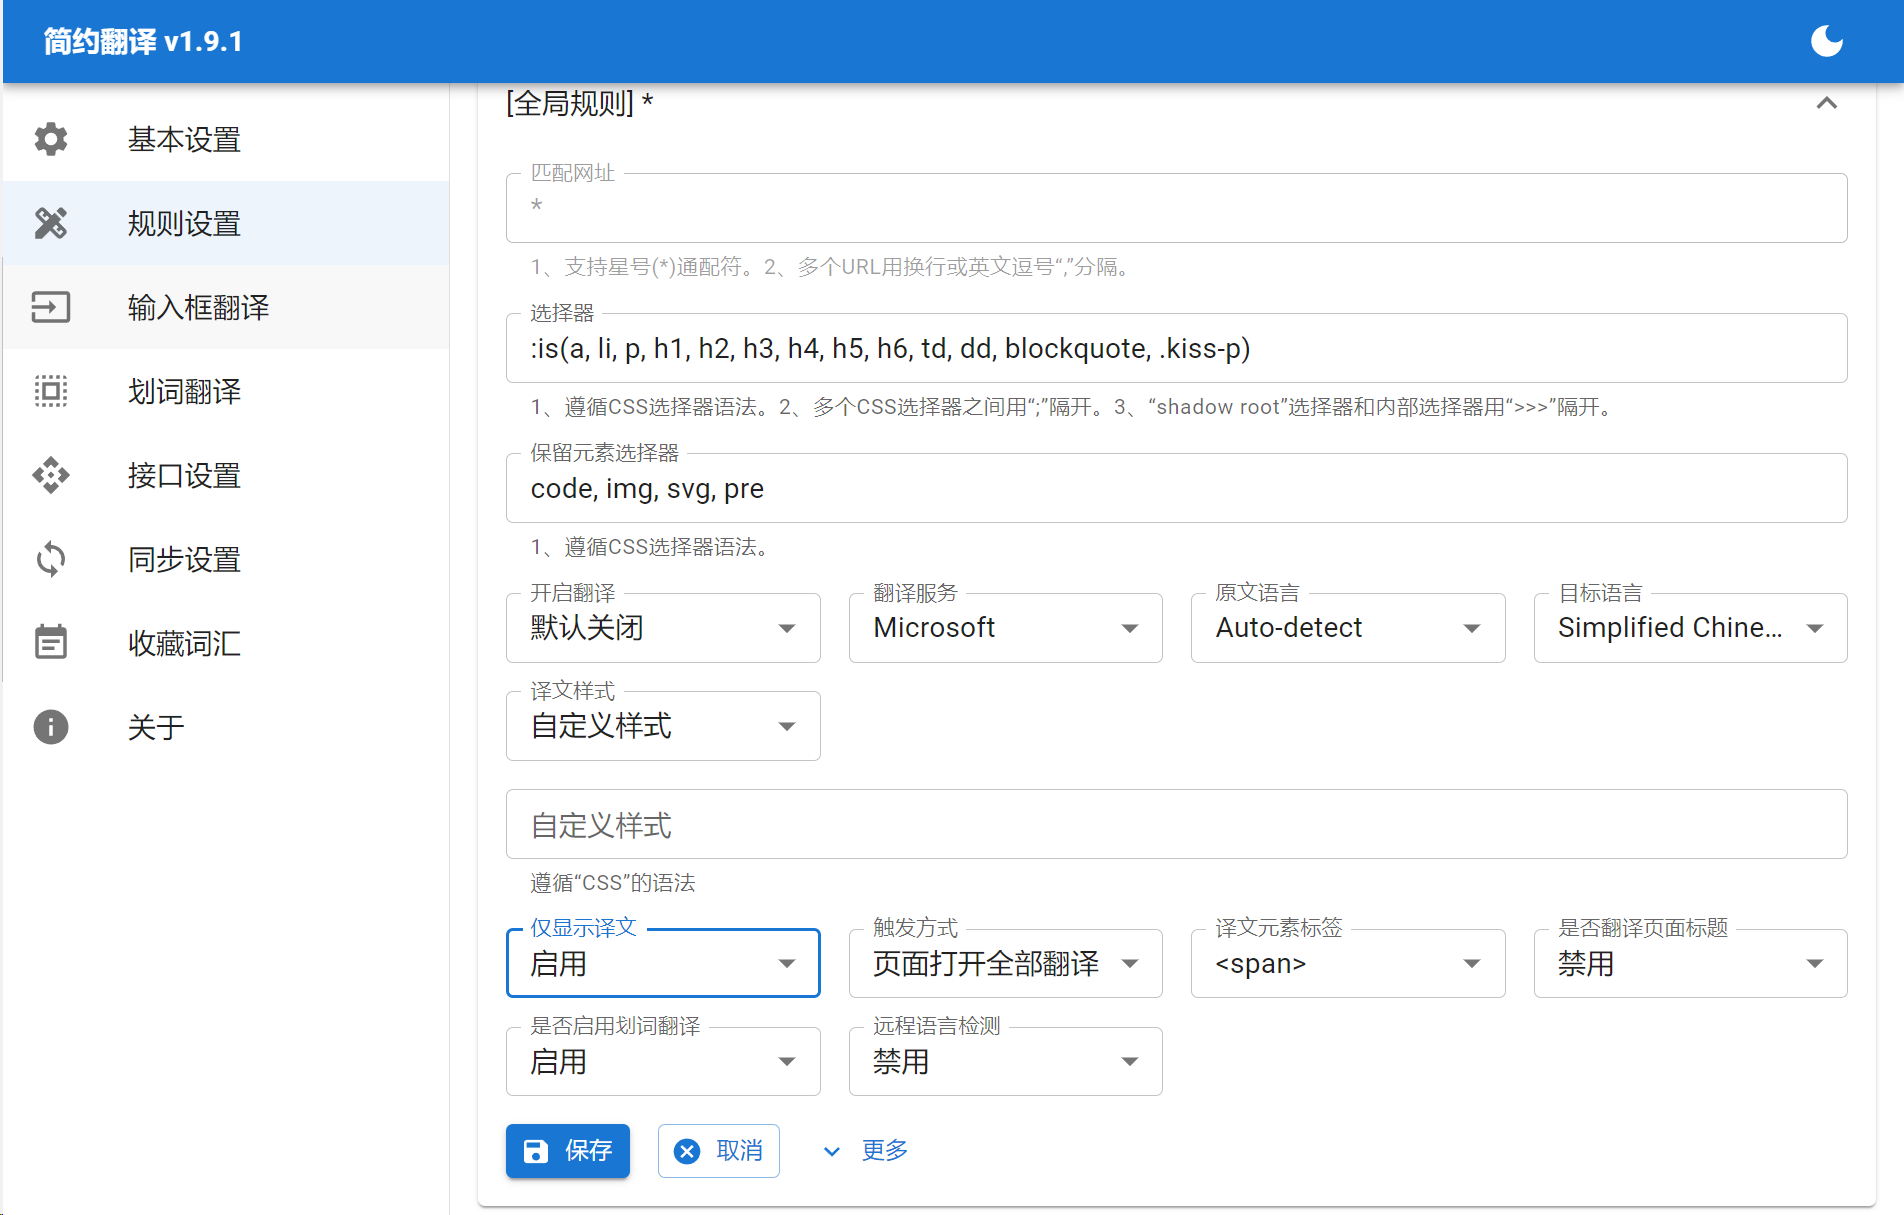This screenshot has width=1904, height=1215.
Task: Click the gear icon for 基本设置
Action: (x=51, y=139)
